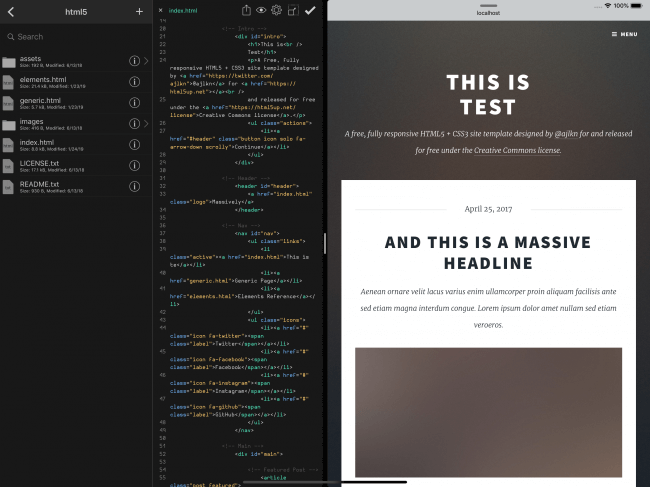This screenshot has height=487, width=650.
Task: Open info for the images folder
Action: point(134,124)
